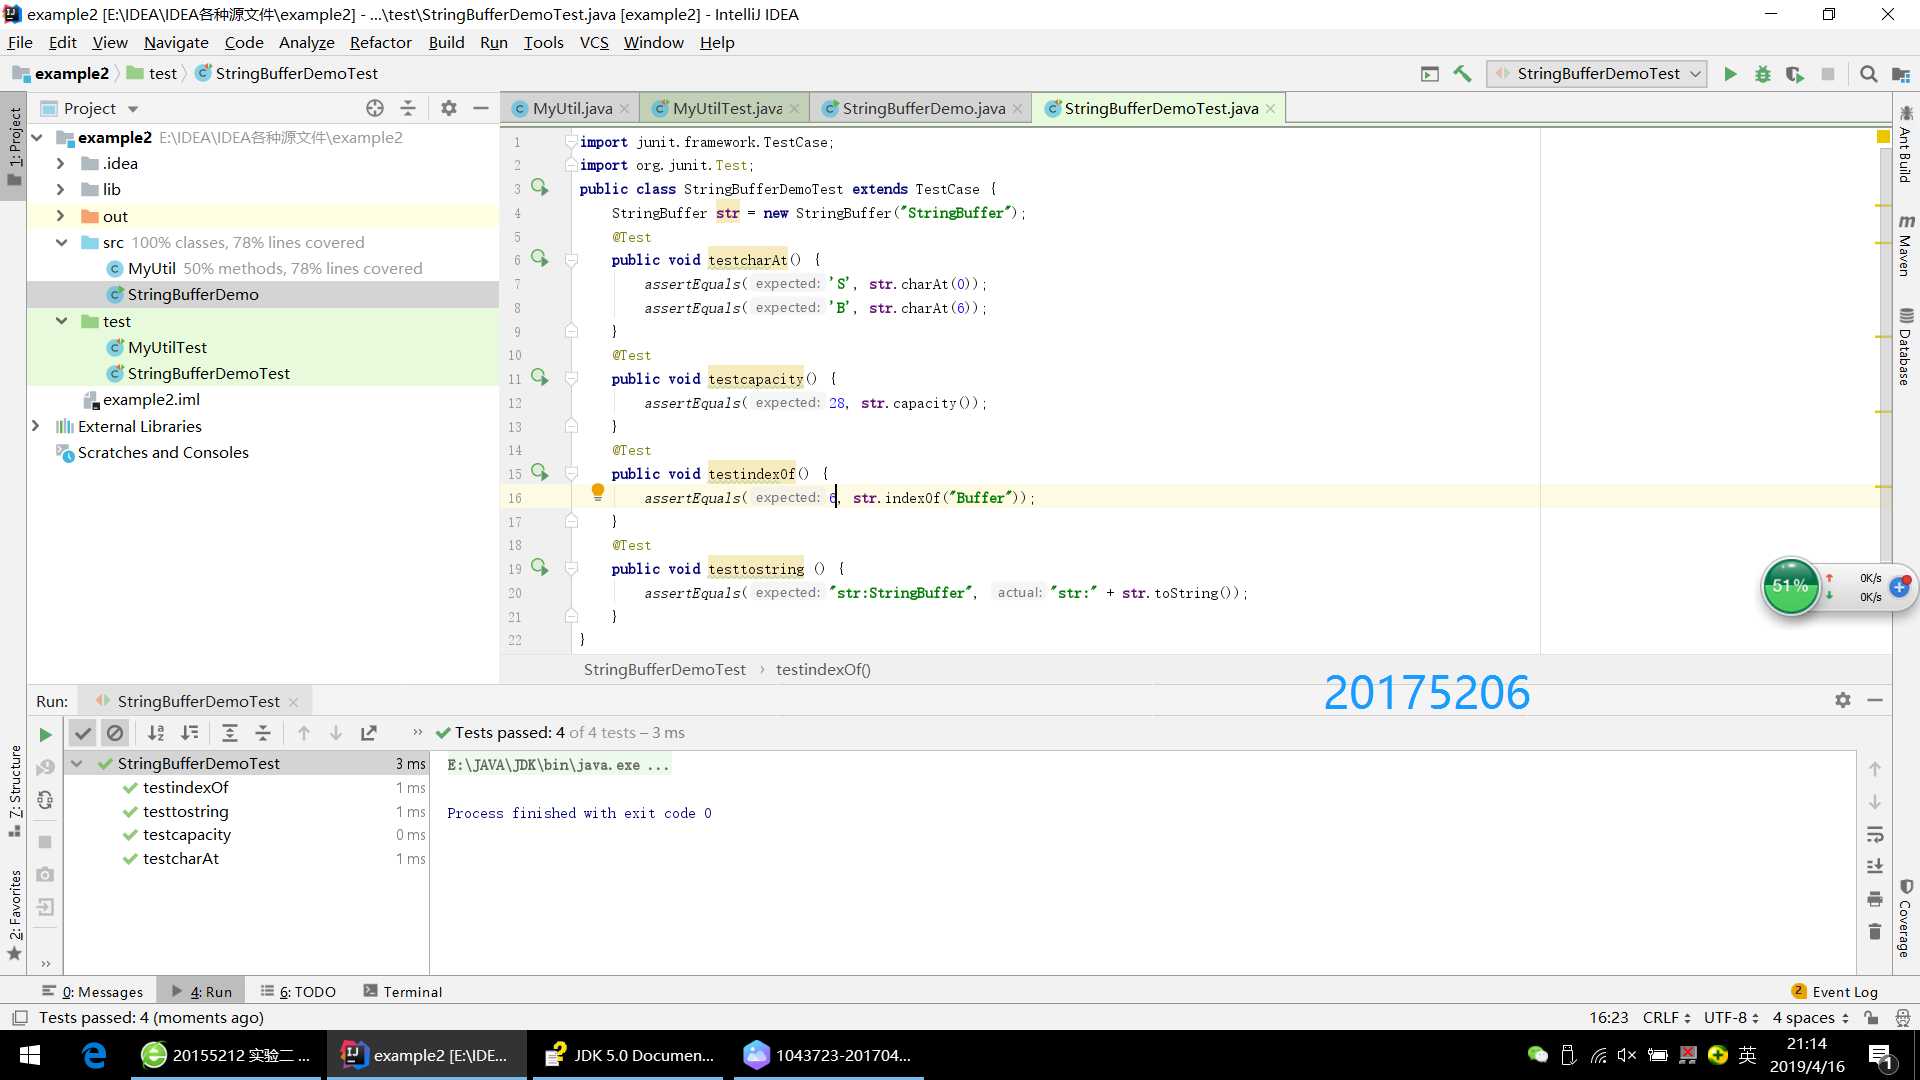This screenshot has width=1920, height=1080.
Task: Open Search Everywhere magnifier icon
Action: point(1868,74)
